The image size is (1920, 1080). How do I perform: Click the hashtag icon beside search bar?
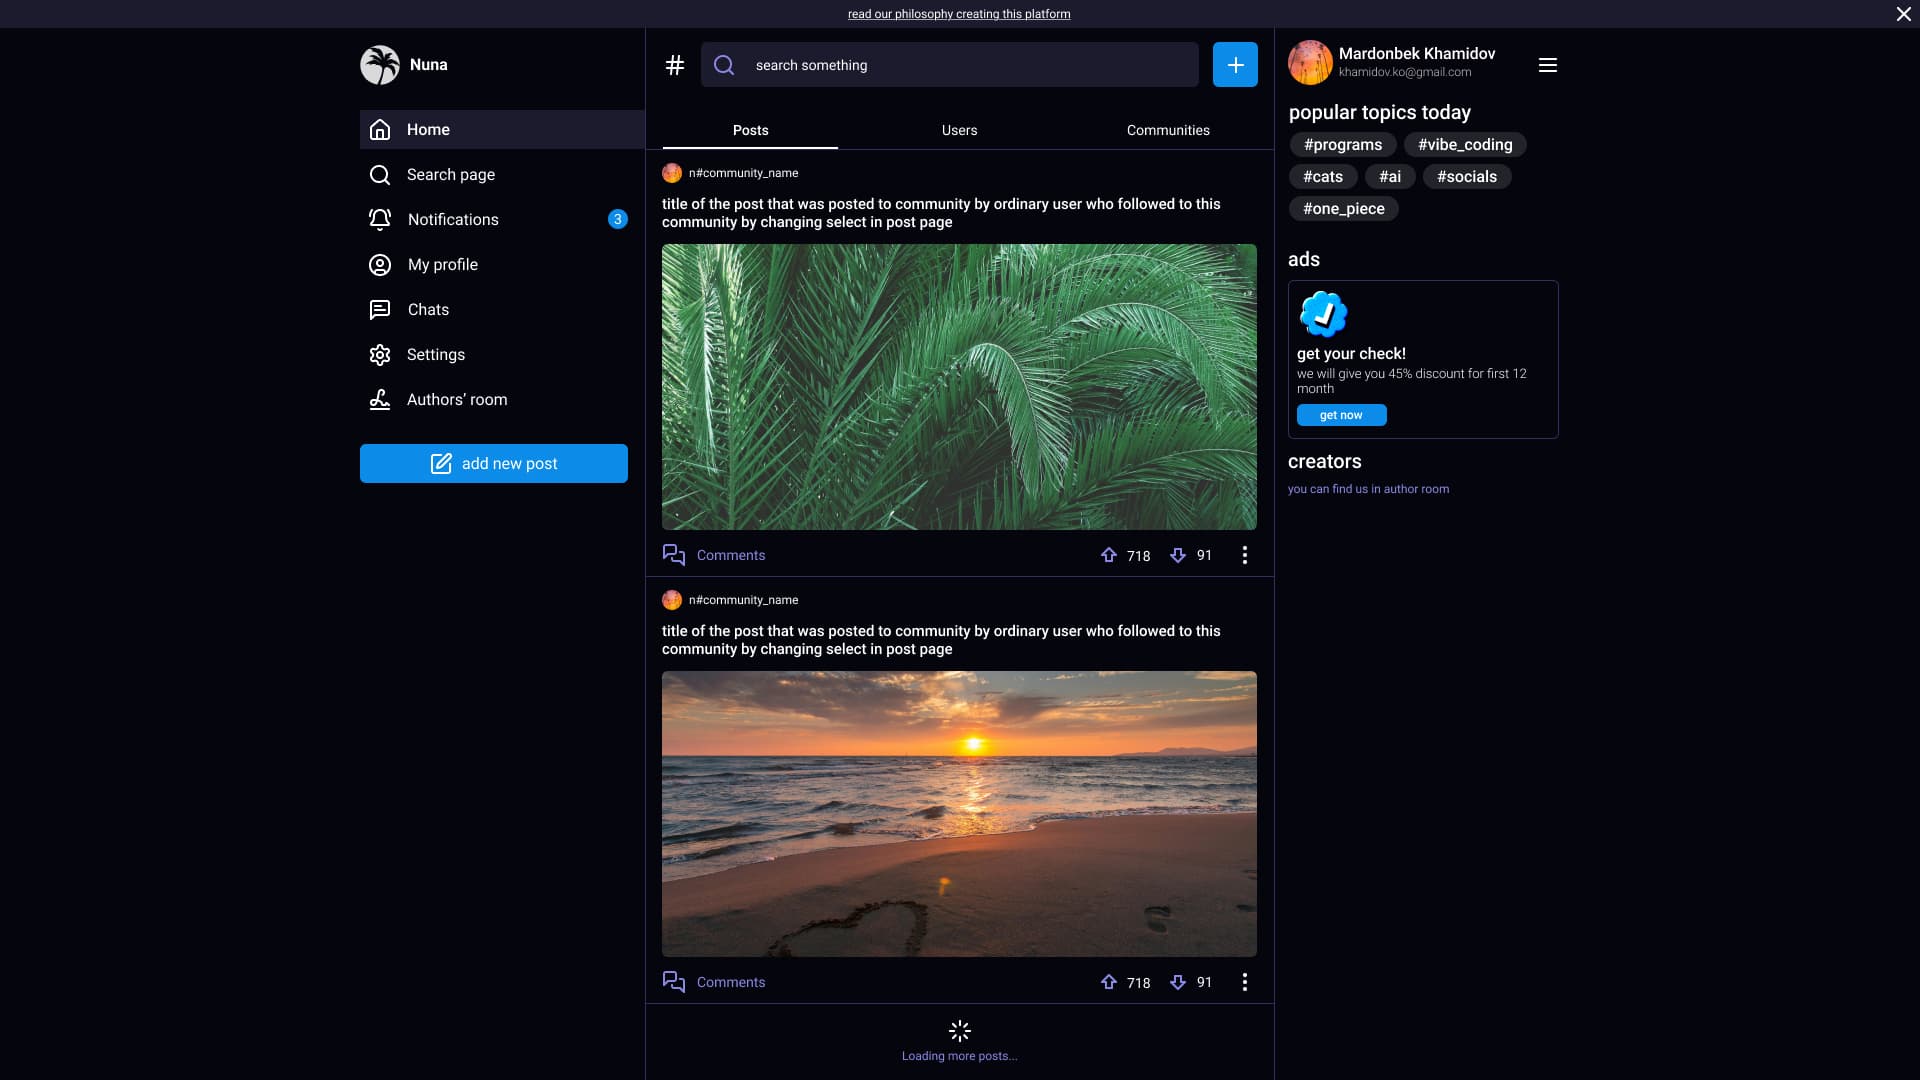point(675,65)
